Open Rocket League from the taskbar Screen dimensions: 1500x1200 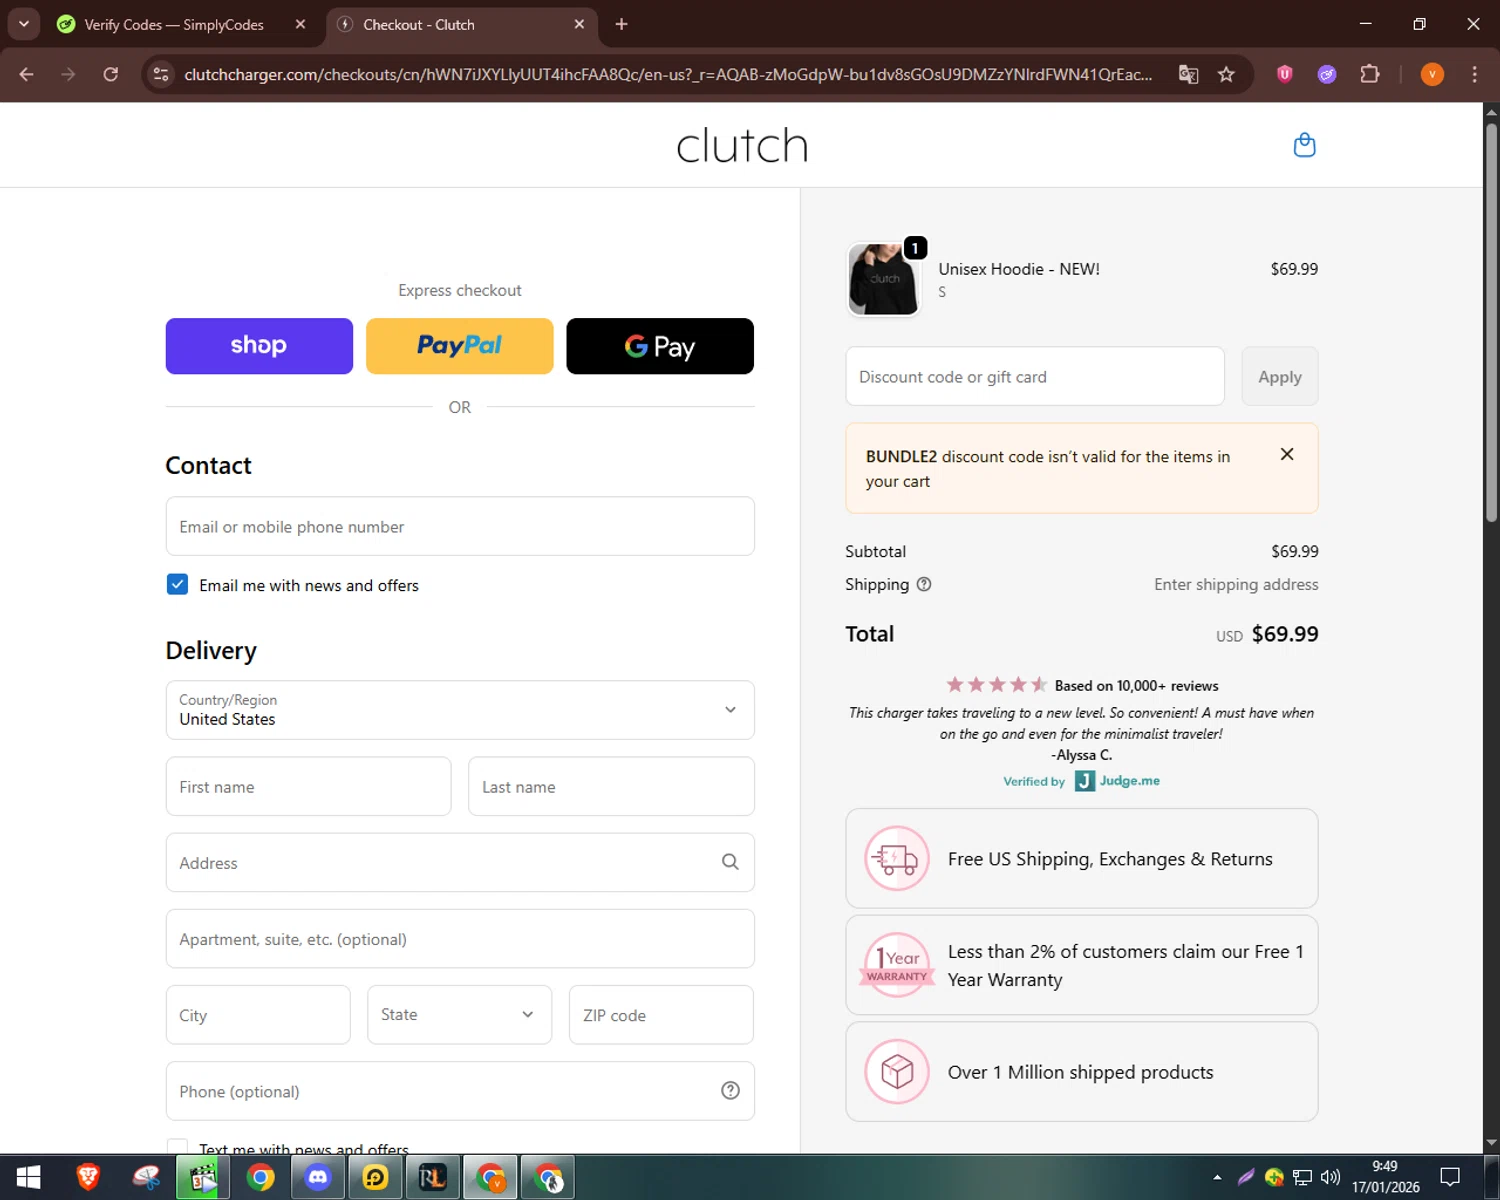(x=432, y=1177)
